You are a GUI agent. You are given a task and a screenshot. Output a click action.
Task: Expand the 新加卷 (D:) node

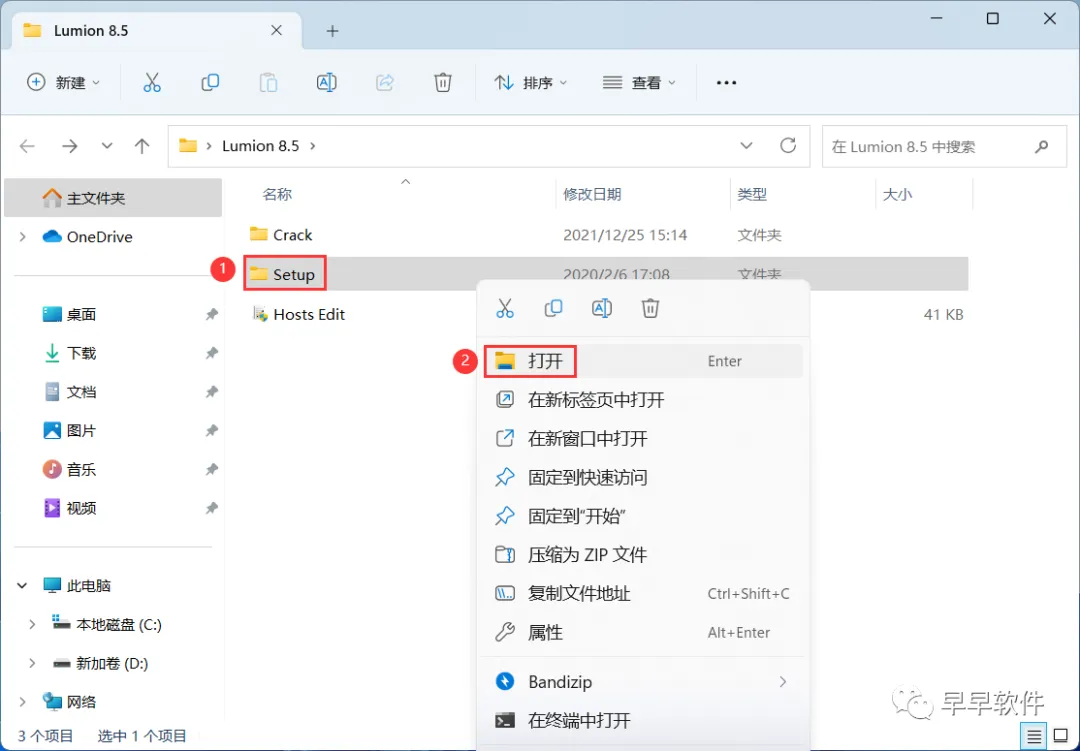coord(32,663)
